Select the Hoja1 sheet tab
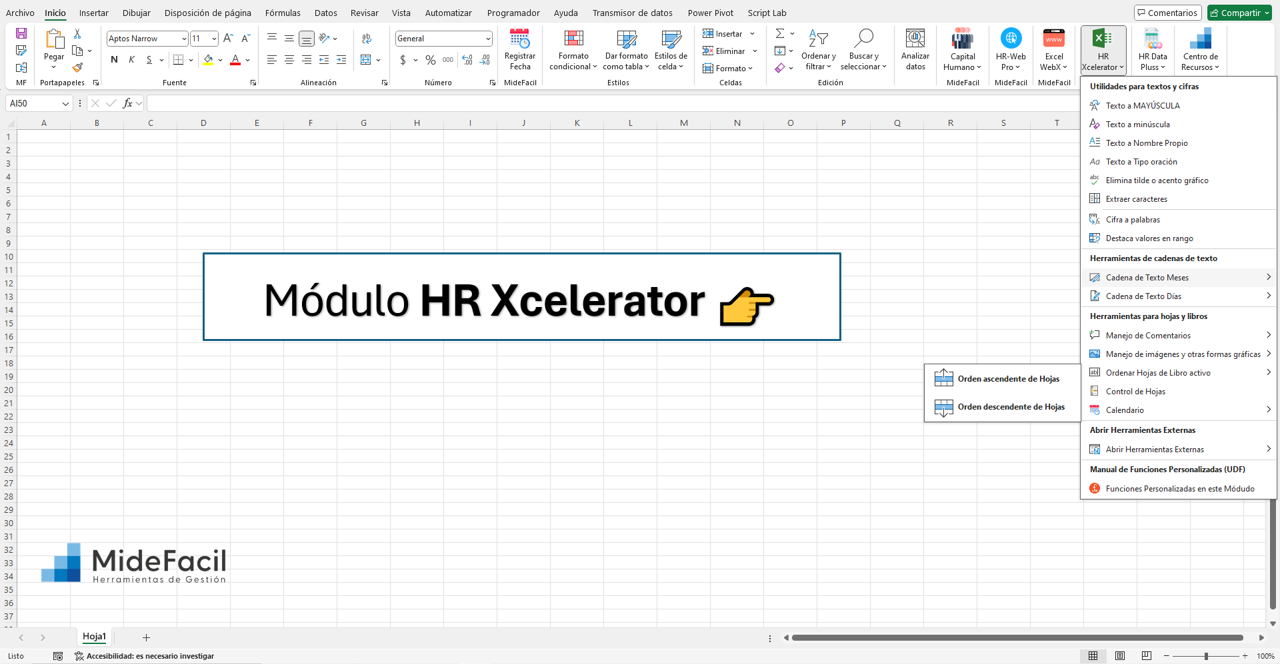Screen dimensions: 1280x664 [94, 637]
